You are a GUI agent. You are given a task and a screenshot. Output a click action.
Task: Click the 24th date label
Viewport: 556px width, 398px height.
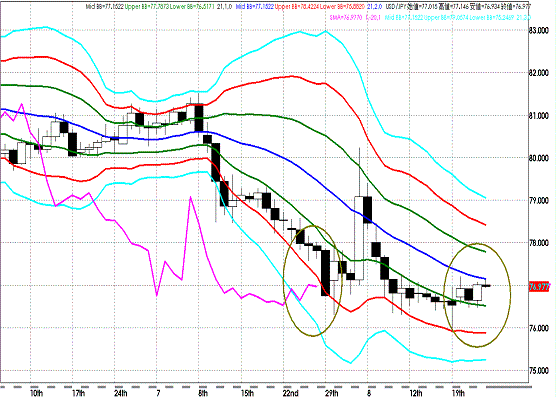point(121,393)
